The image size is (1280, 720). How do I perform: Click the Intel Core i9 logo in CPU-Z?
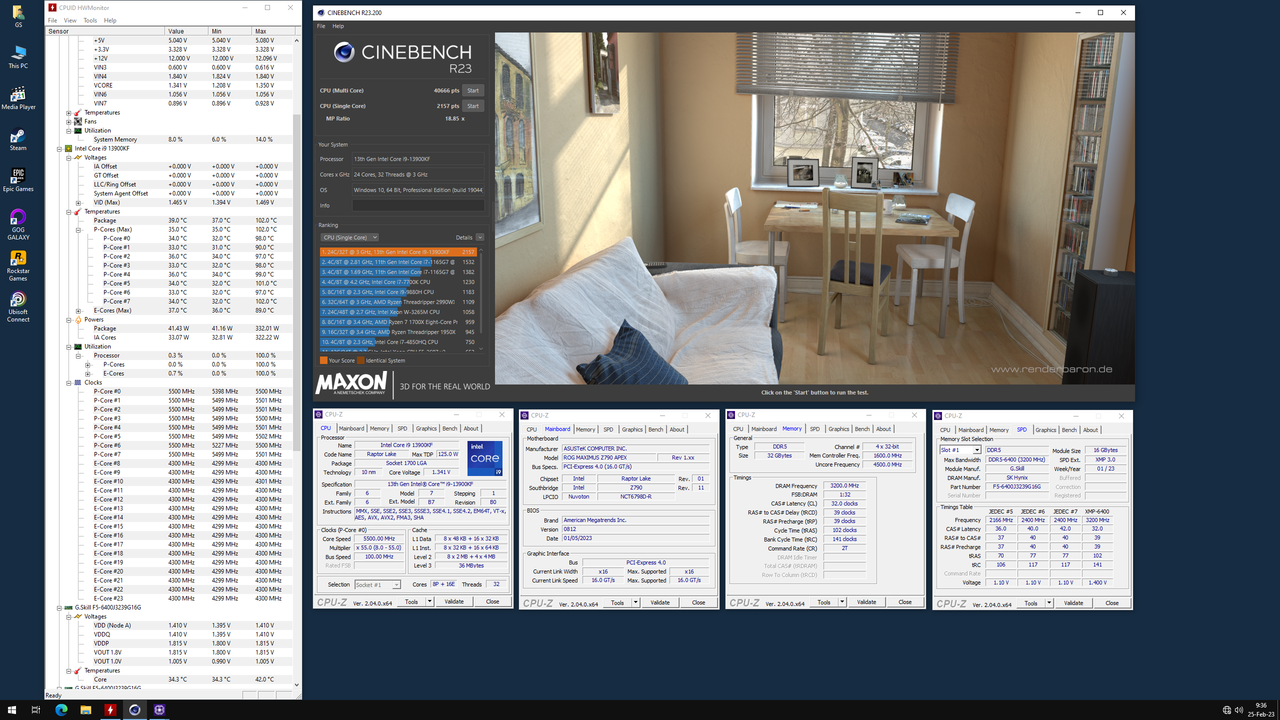pos(485,458)
